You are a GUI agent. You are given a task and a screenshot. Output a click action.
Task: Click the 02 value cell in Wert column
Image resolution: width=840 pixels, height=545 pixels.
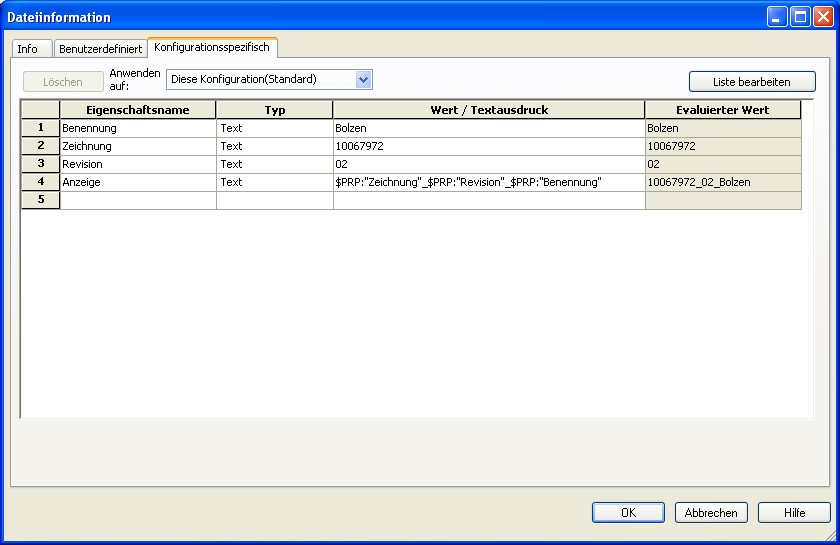[489, 164]
